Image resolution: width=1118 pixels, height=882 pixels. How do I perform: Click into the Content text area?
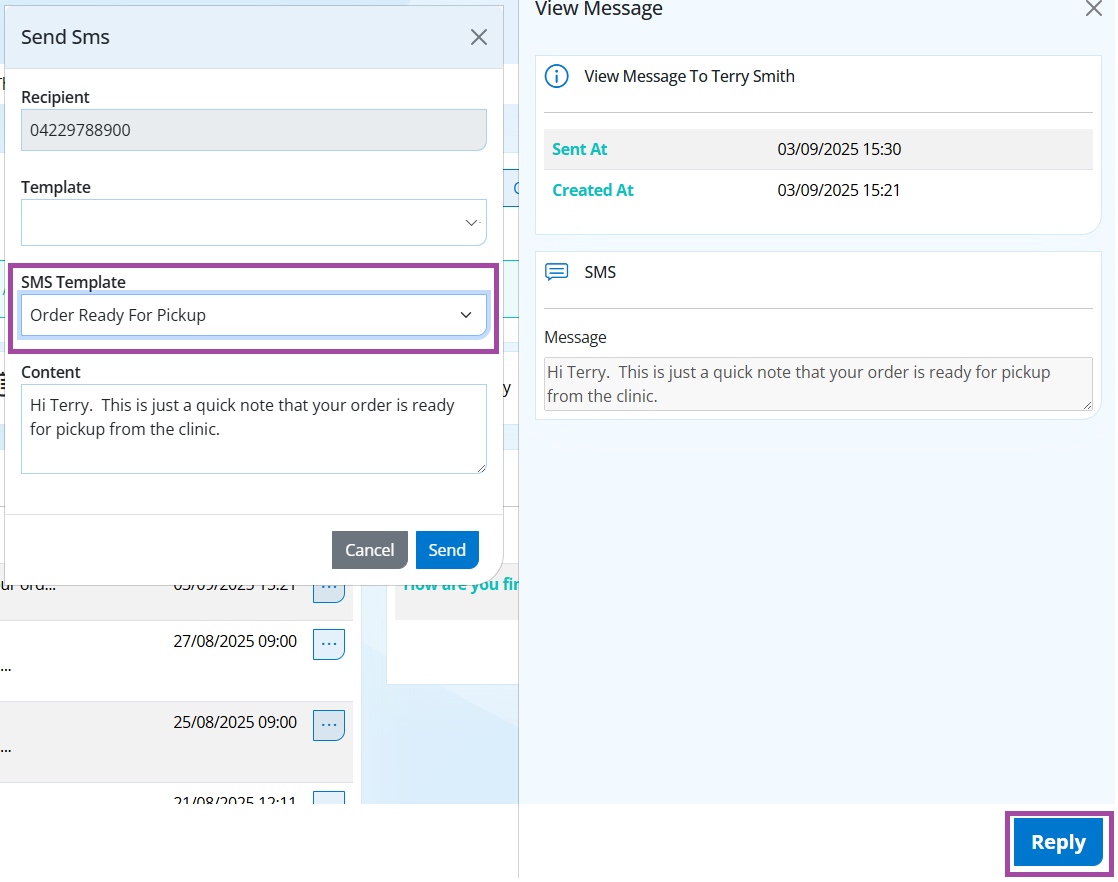(x=254, y=429)
